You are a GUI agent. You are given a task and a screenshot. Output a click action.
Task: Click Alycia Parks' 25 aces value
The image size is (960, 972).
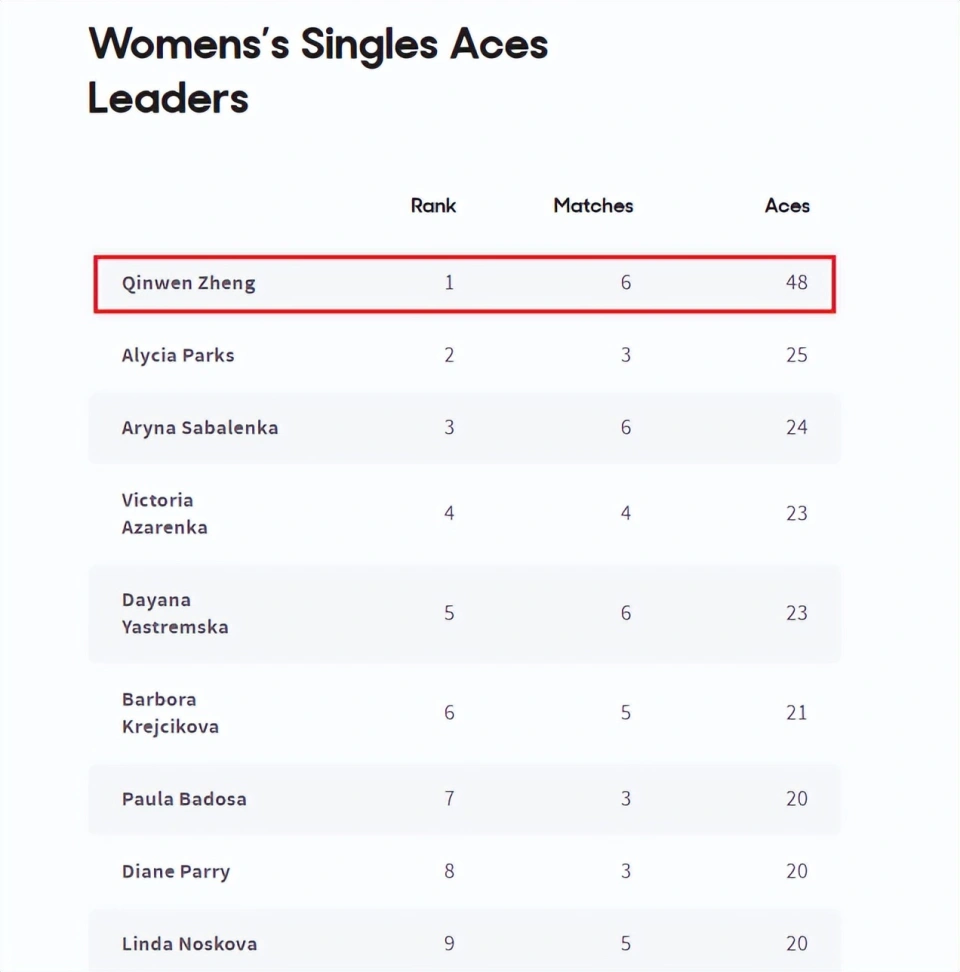pos(796,355)
